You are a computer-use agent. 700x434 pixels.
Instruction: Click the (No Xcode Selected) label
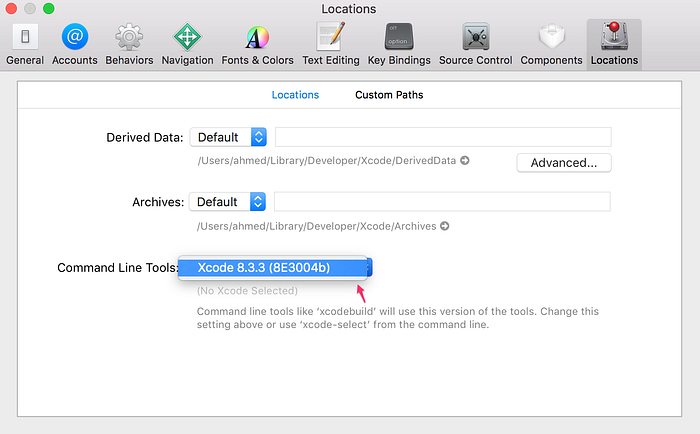[247, 291]
